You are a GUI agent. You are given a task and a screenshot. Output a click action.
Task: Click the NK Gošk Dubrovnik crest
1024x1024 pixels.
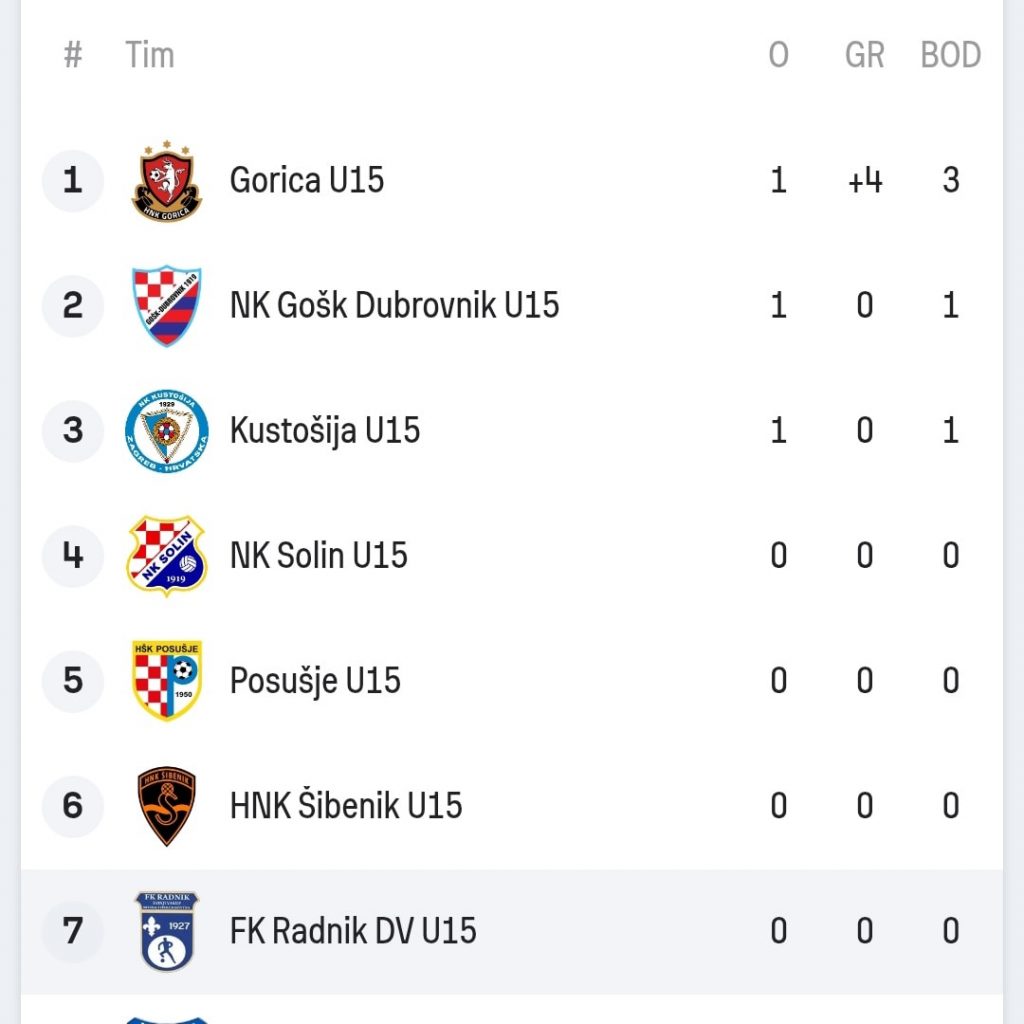point(167,306)
